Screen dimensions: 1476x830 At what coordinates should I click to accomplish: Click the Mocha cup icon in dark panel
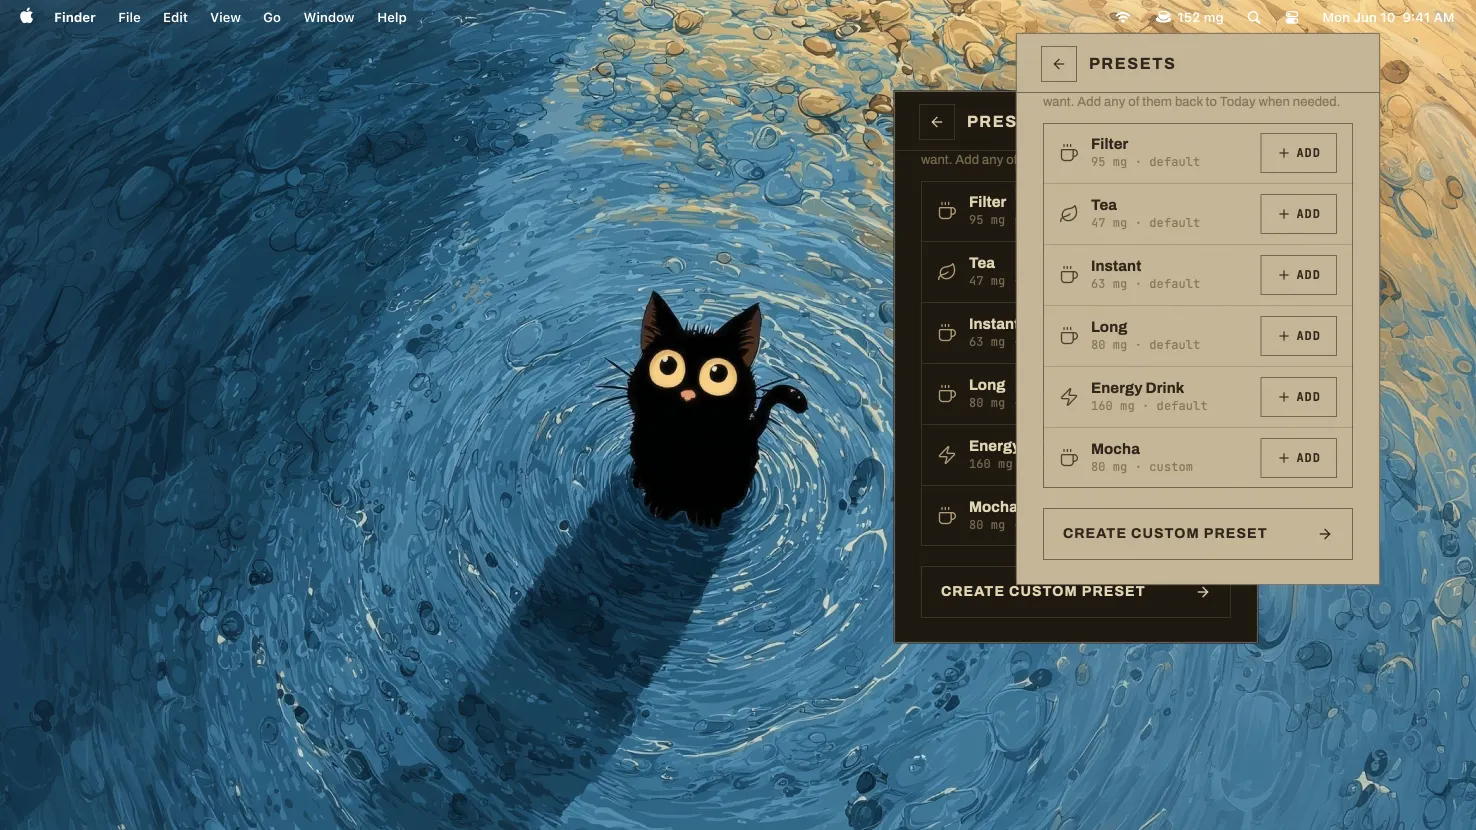946,516
